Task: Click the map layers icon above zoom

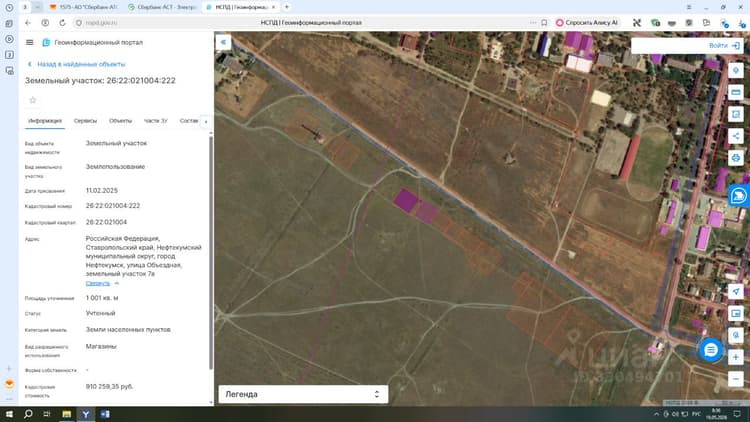Action: pos(736,335)
